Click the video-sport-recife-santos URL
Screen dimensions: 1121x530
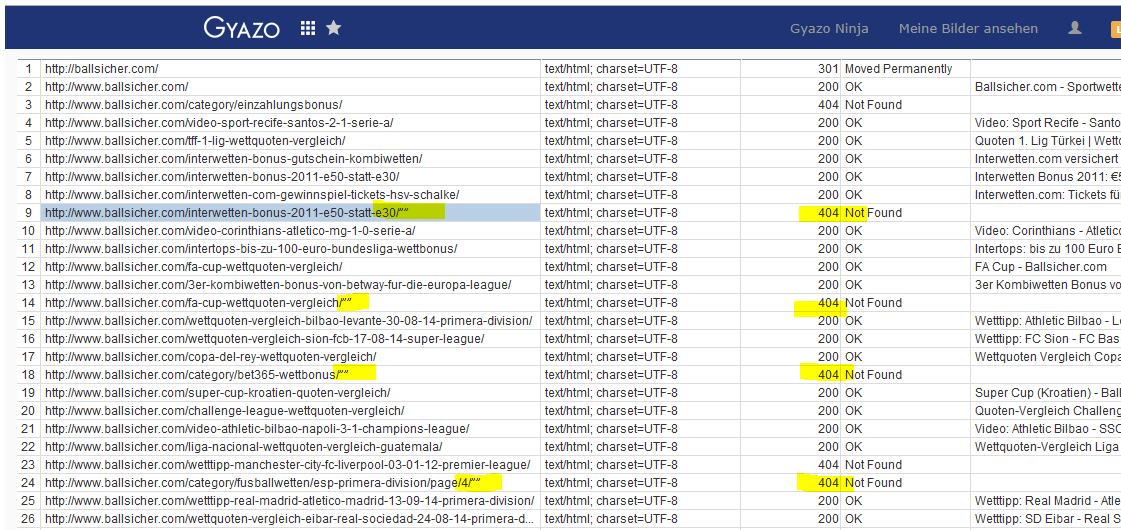(x=219, y=122)
